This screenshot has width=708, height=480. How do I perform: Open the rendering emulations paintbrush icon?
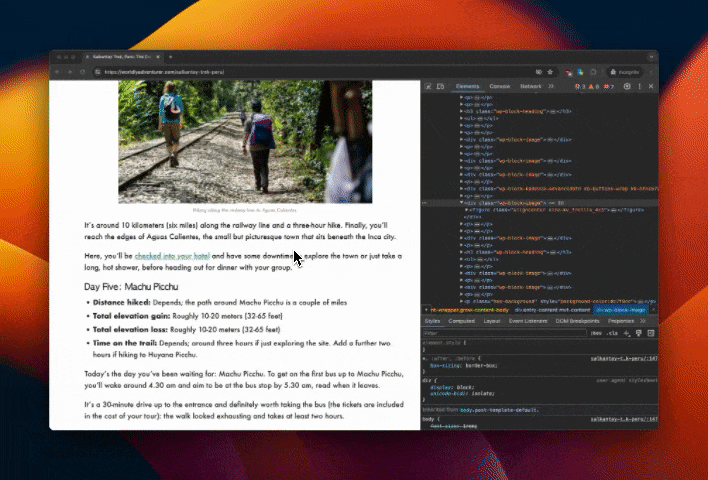pyautogui.click(x=638, y=333)
